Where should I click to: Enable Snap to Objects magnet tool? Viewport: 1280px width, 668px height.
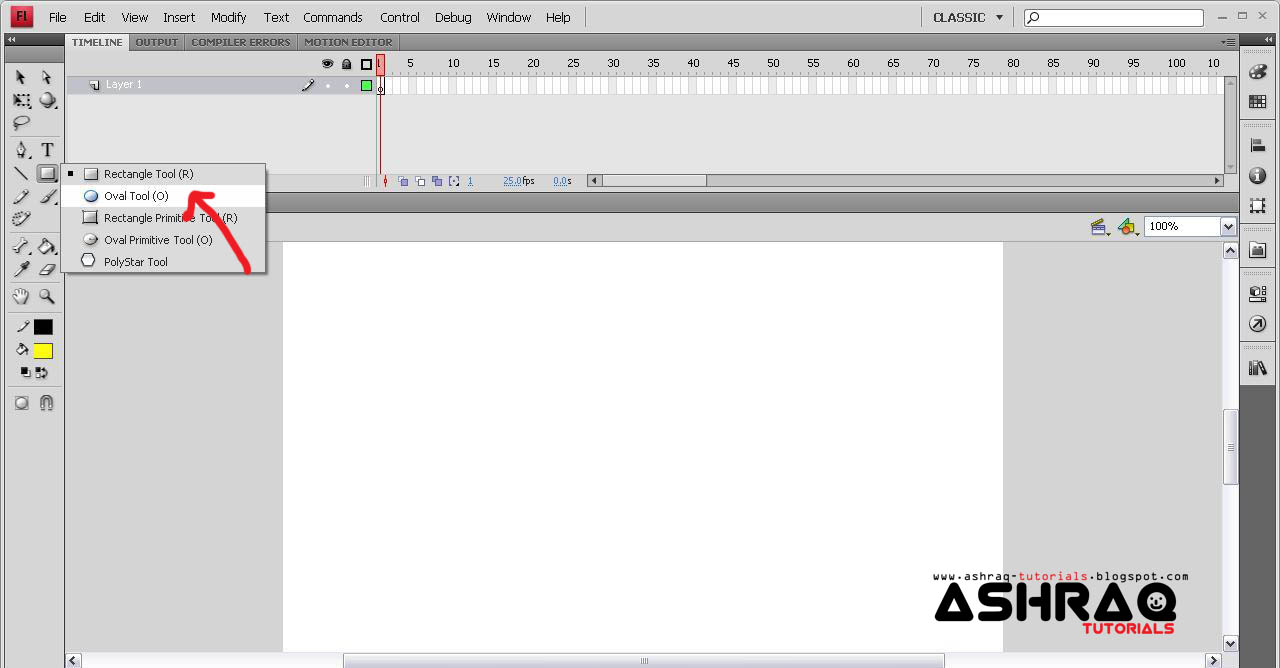coord(47,403)
